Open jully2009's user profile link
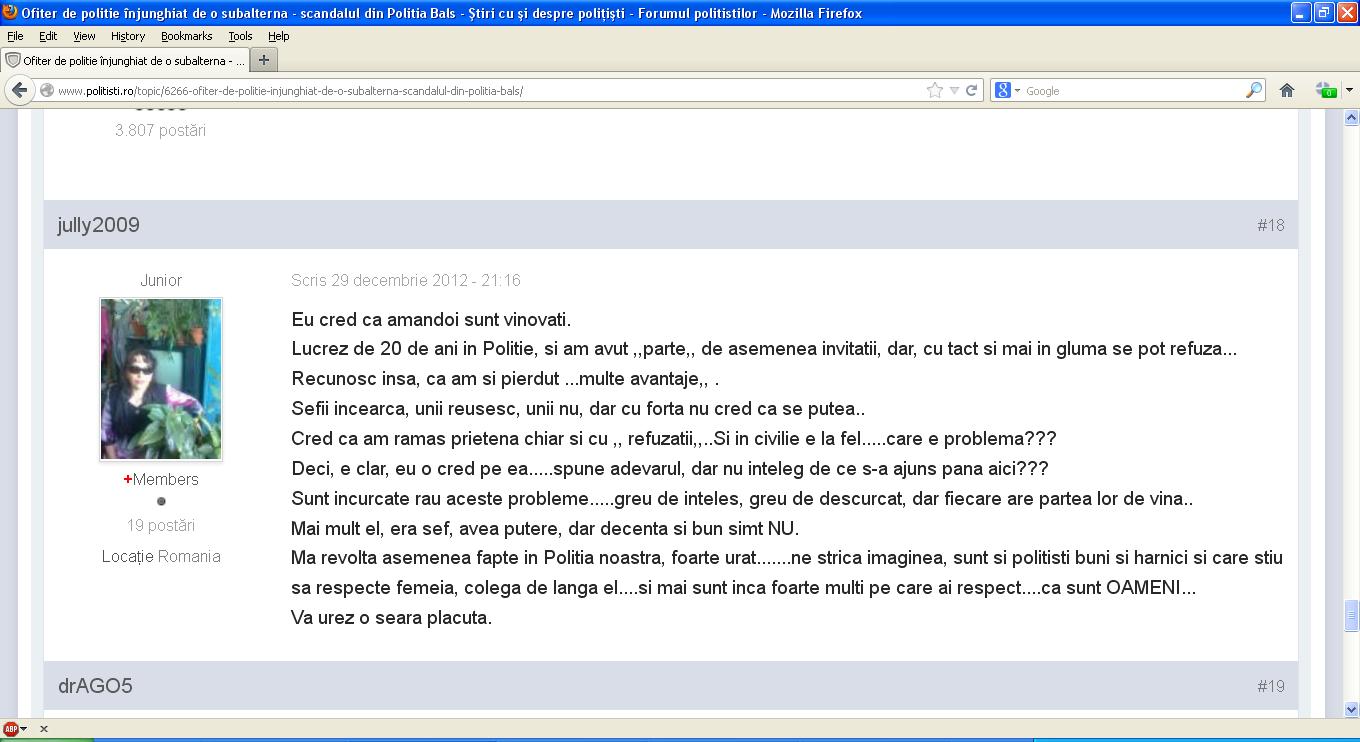 (x=98, y=225)
